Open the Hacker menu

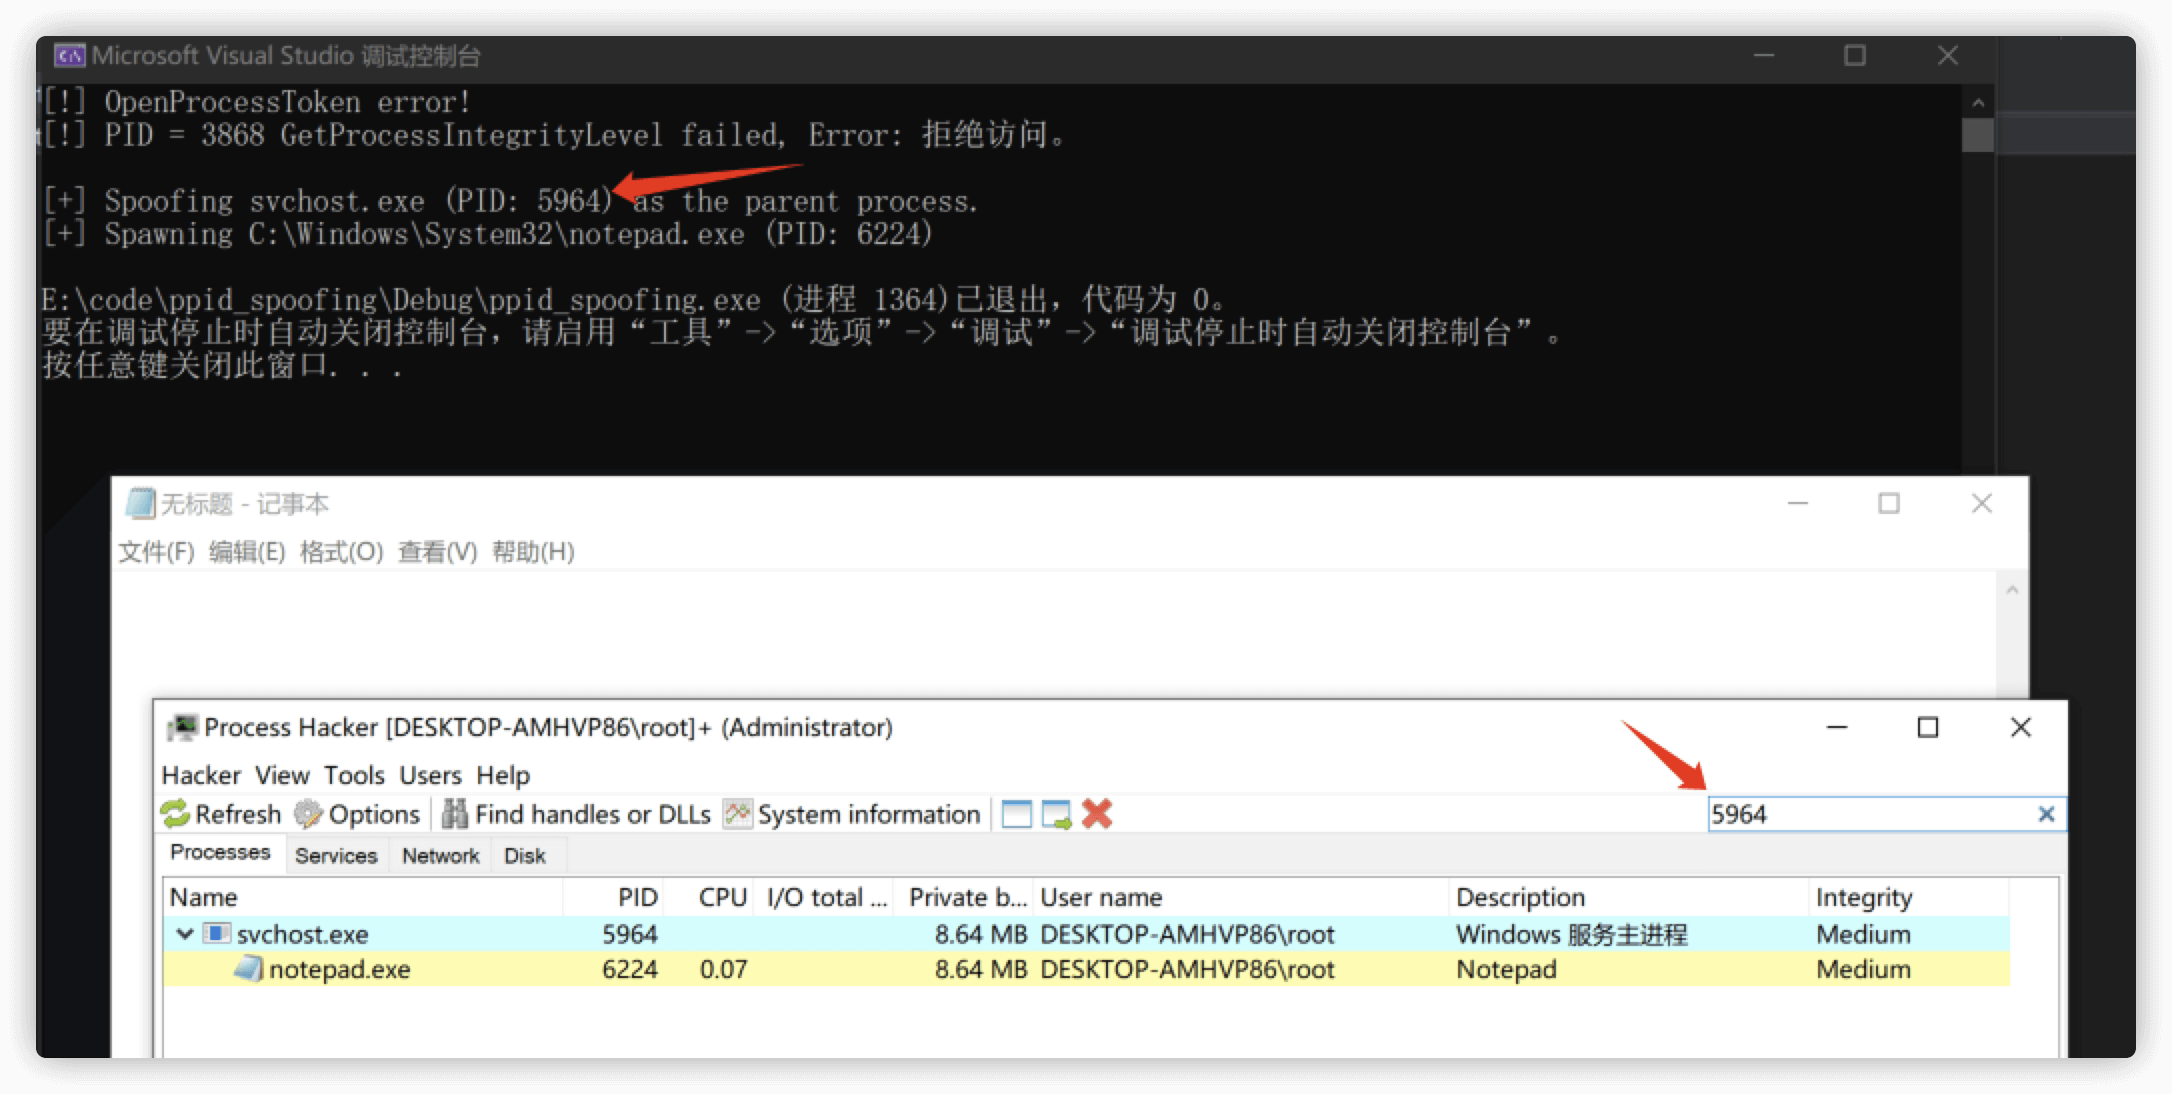click(x=201, y=775)
